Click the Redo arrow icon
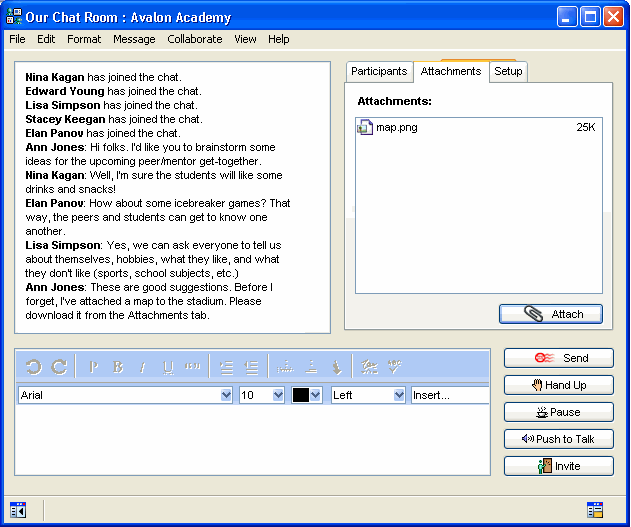This screenshot has height=527, width=631. click(x=59, y=367)
